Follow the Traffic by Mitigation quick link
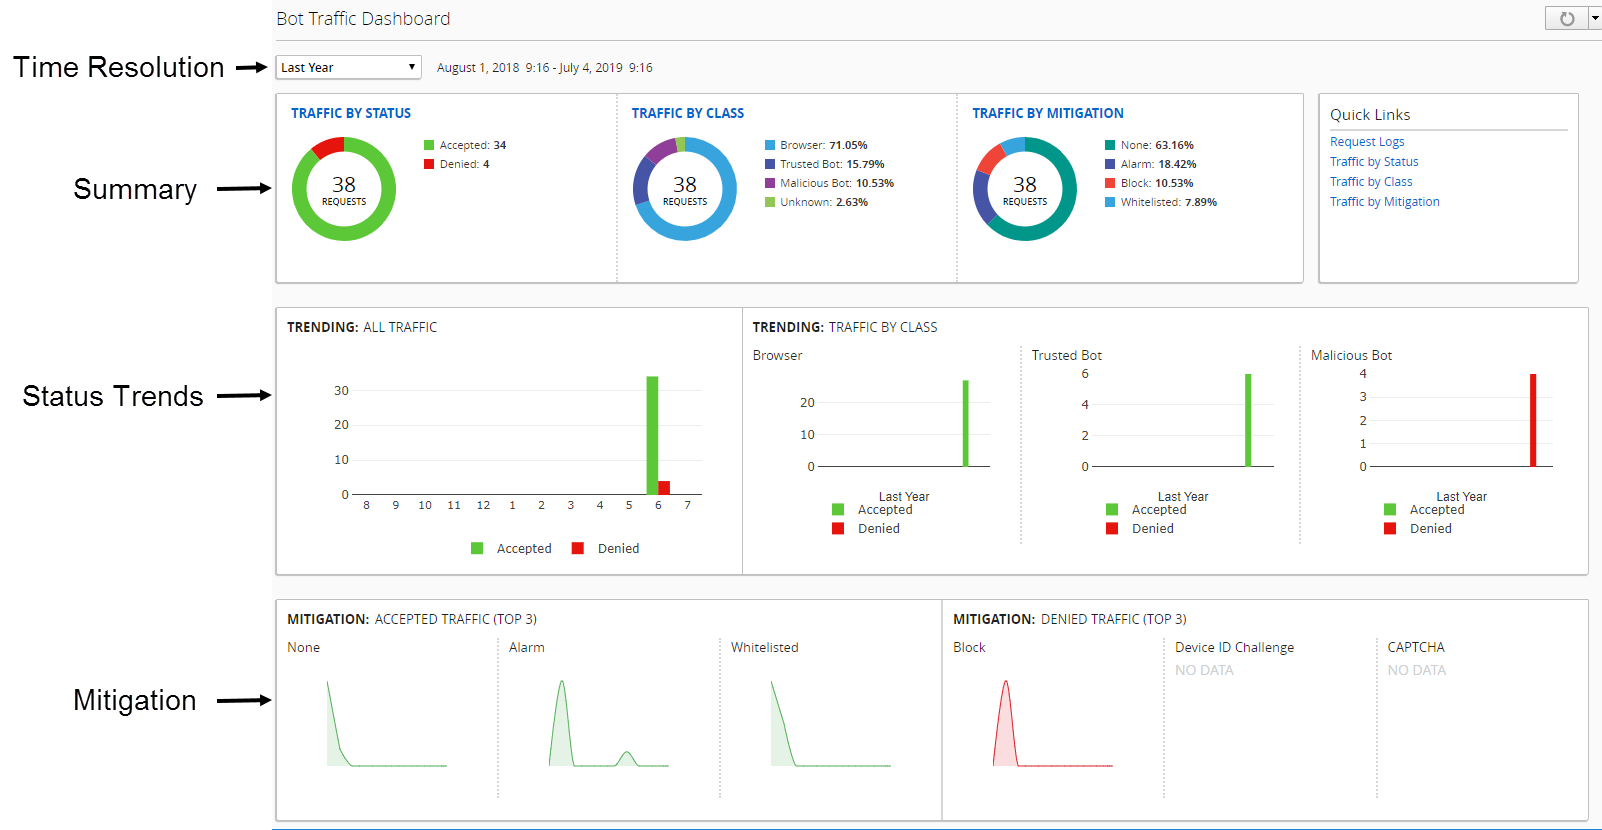 pyautogui.click(x=1384, y=202)
